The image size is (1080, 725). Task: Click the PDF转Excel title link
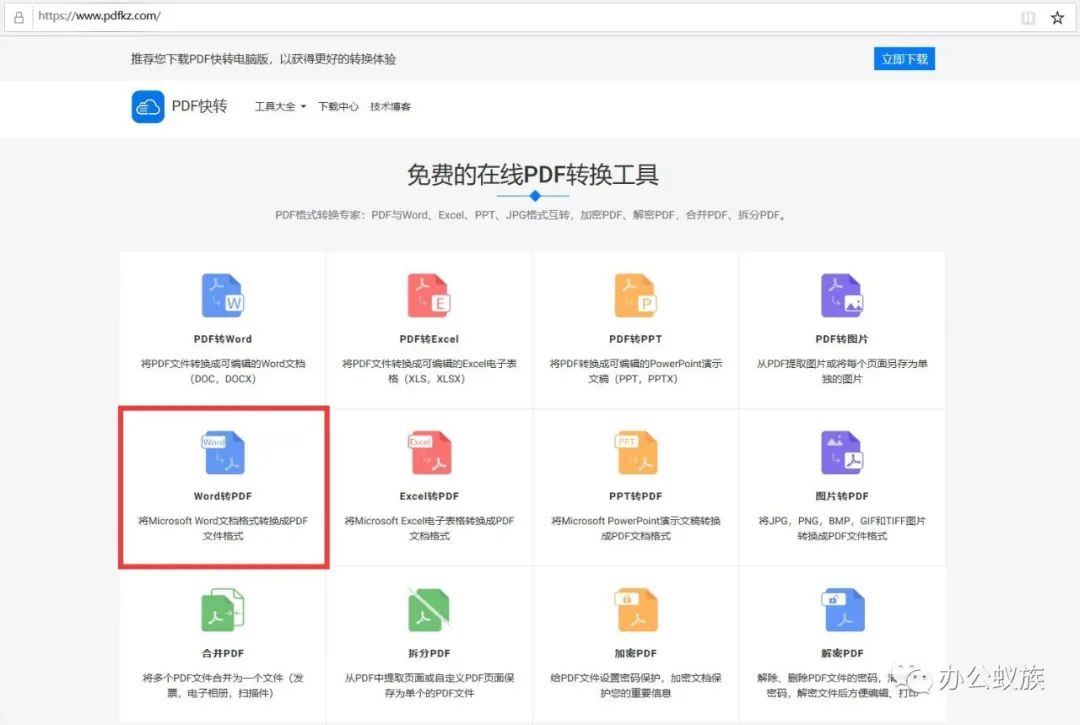429,339
